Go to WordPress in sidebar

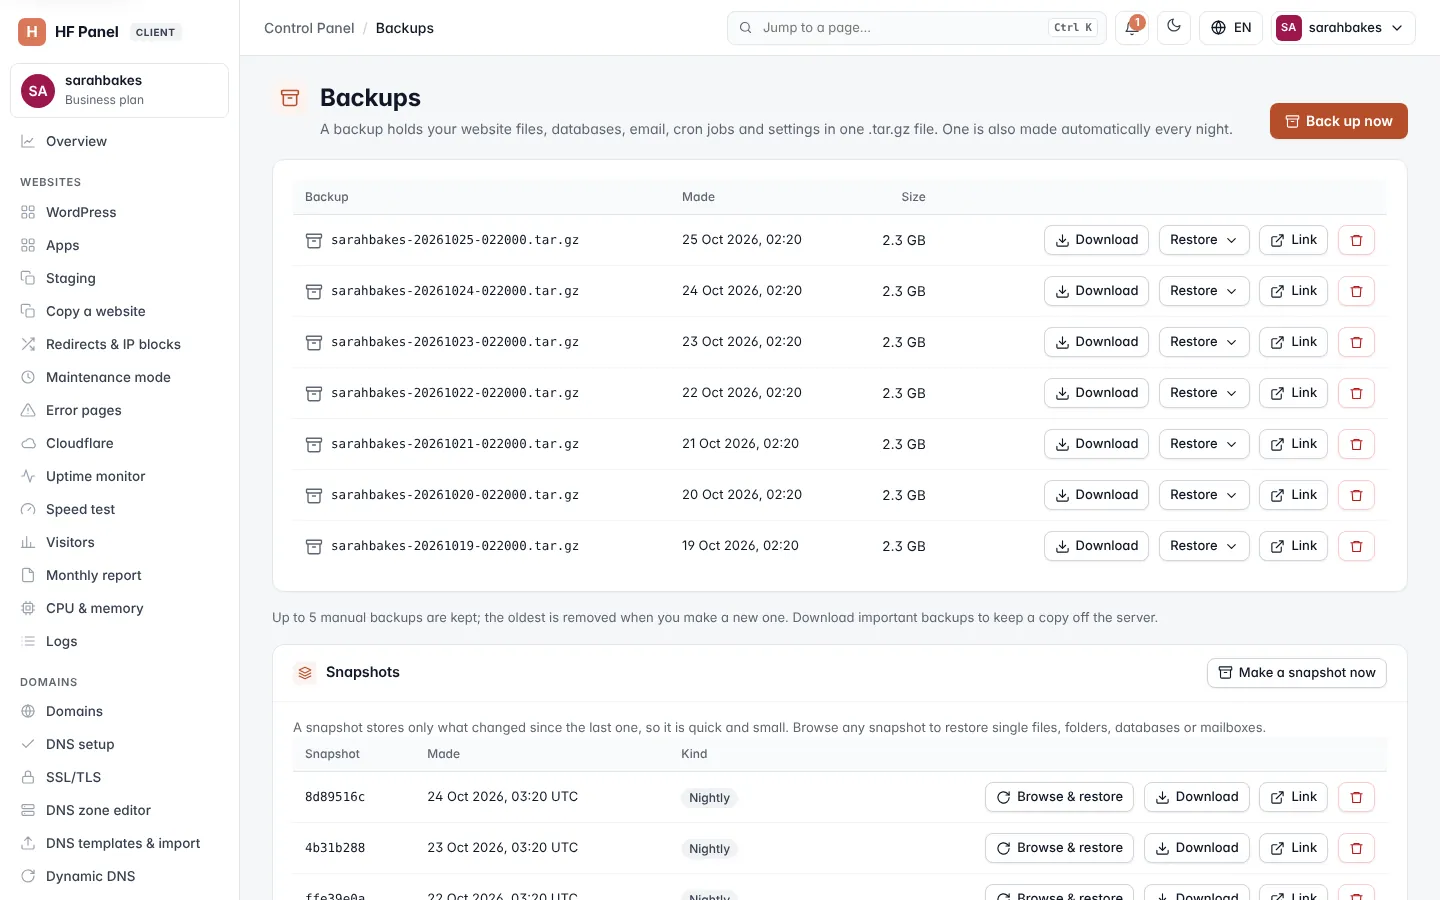point(120,212)
